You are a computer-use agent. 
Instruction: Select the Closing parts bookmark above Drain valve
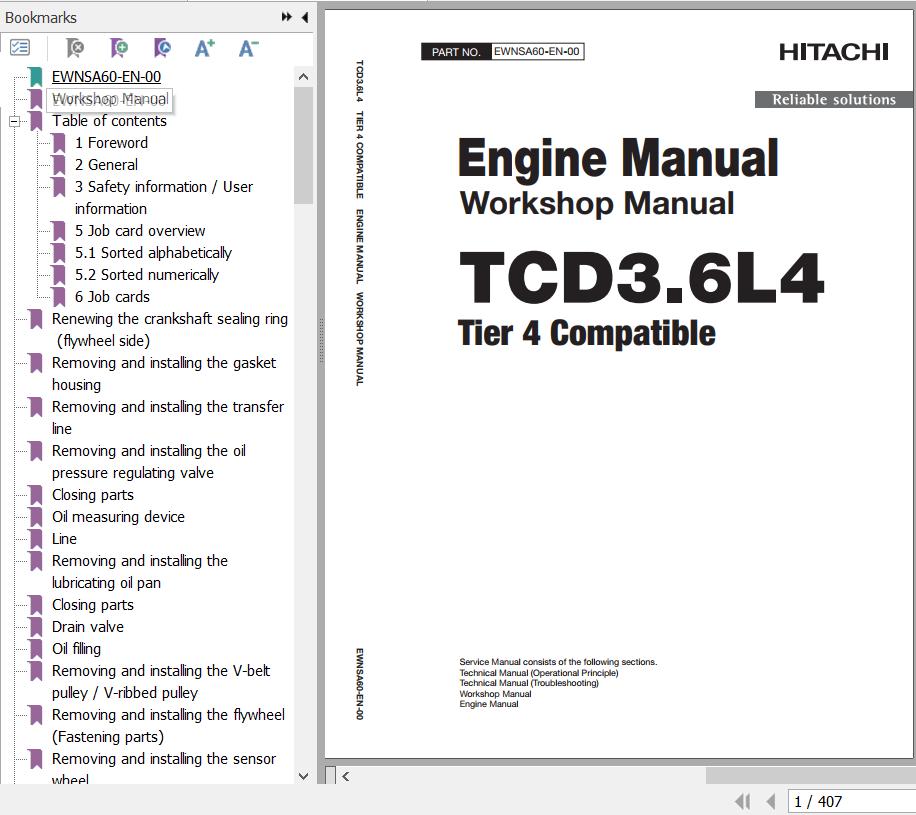click(x=92, y=605)
